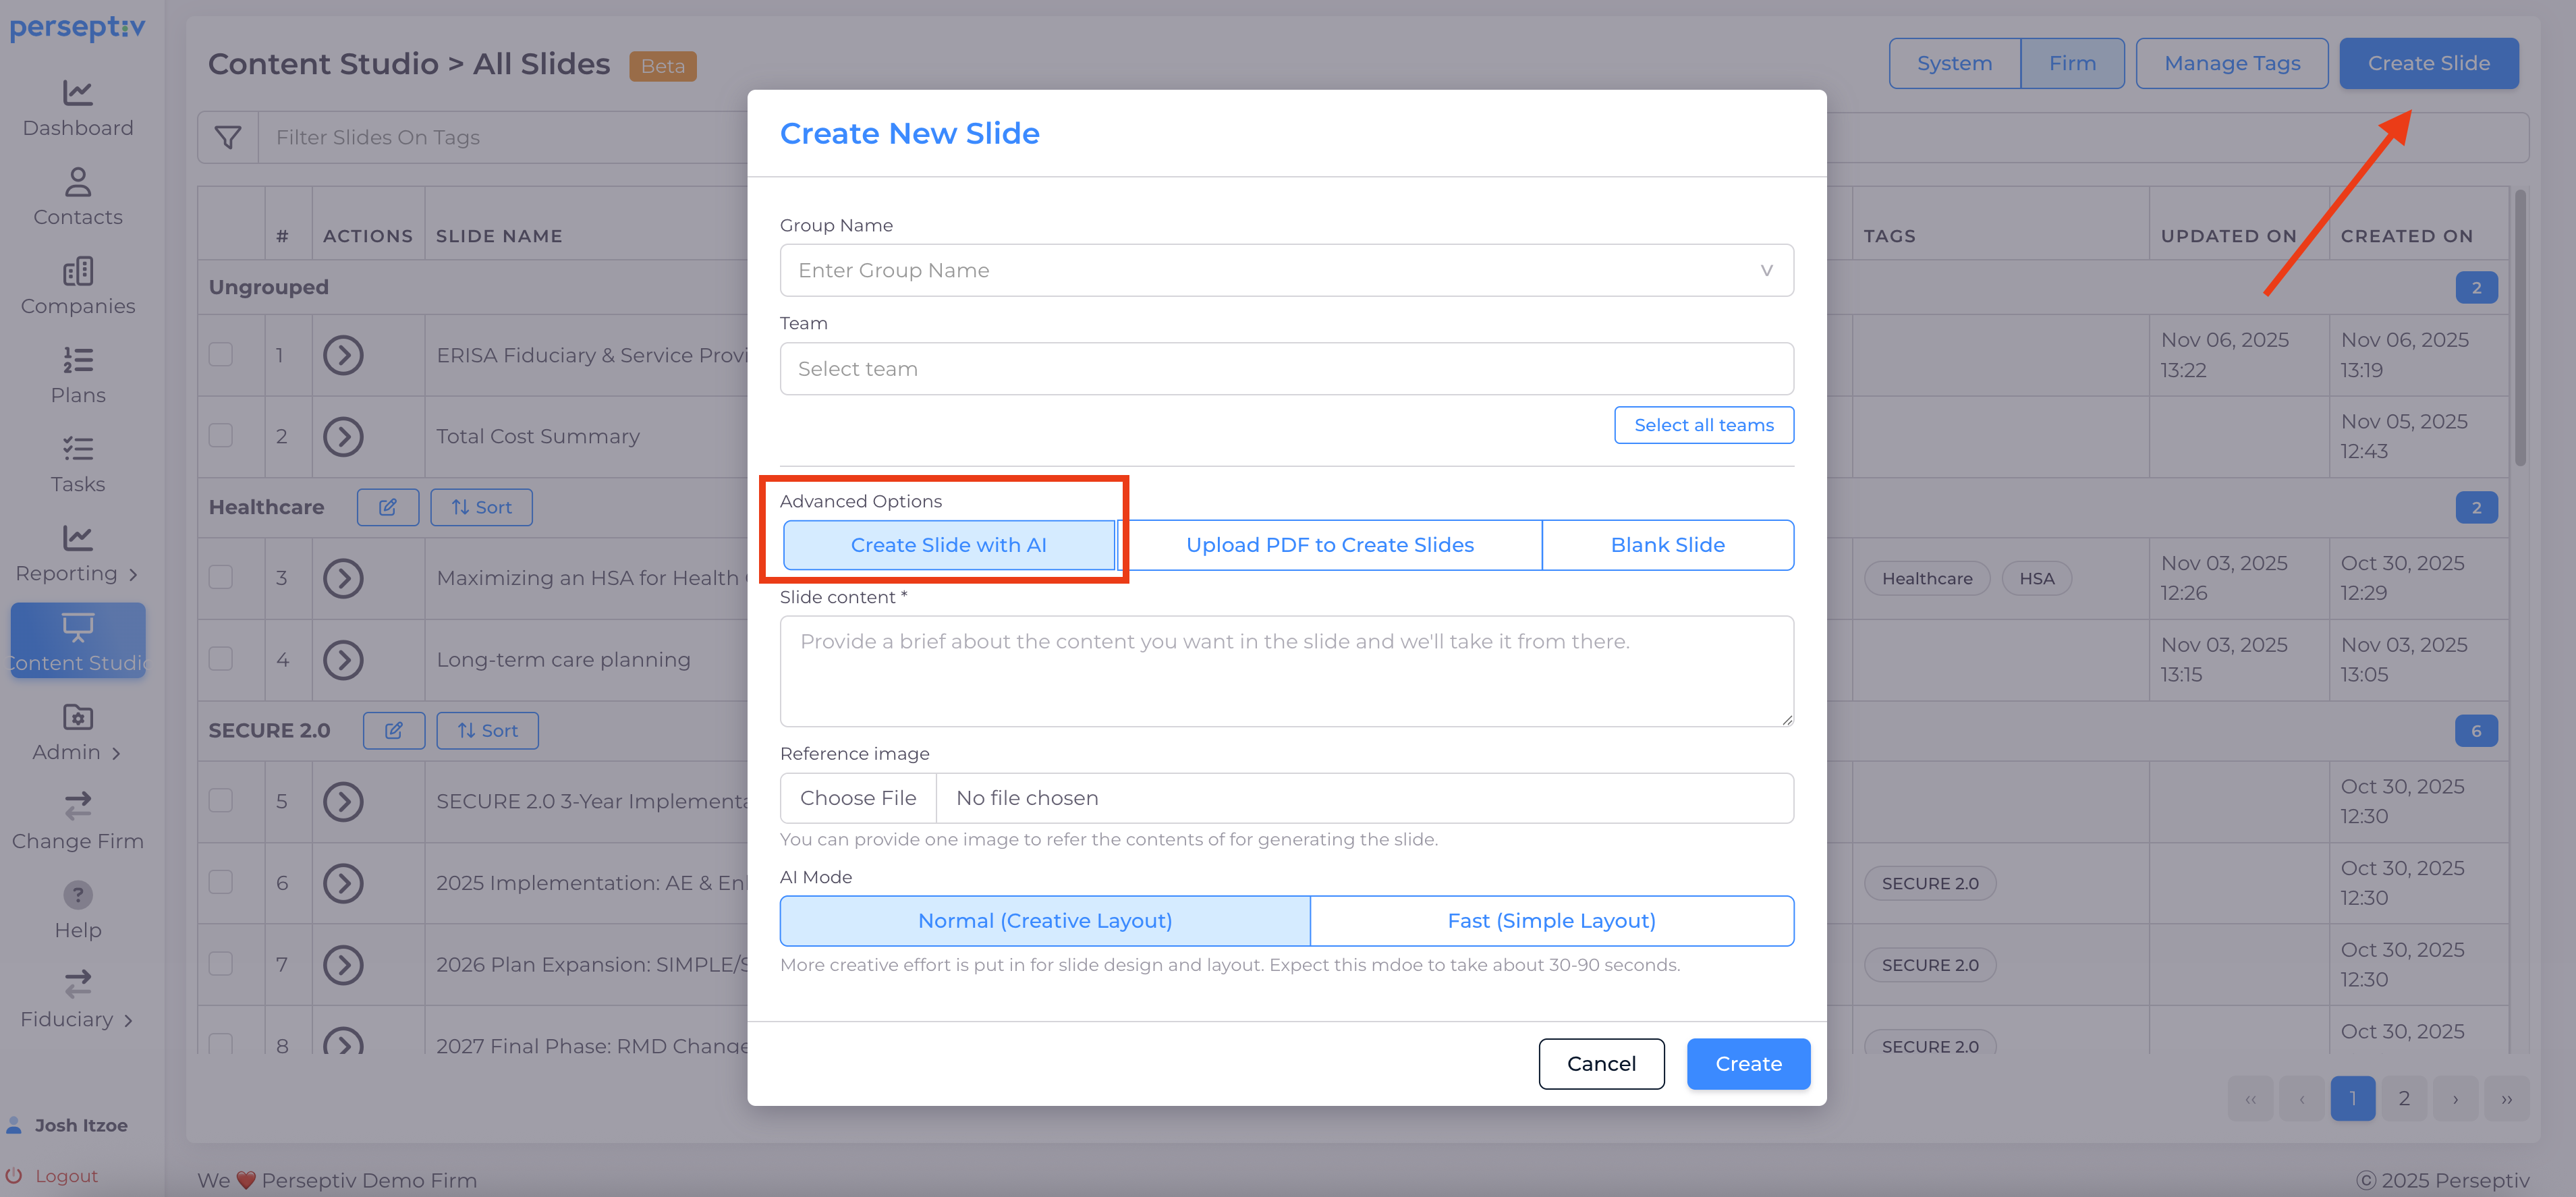Click the Select all teams button
2576x1197 pixels.
tap(1703, 425)
